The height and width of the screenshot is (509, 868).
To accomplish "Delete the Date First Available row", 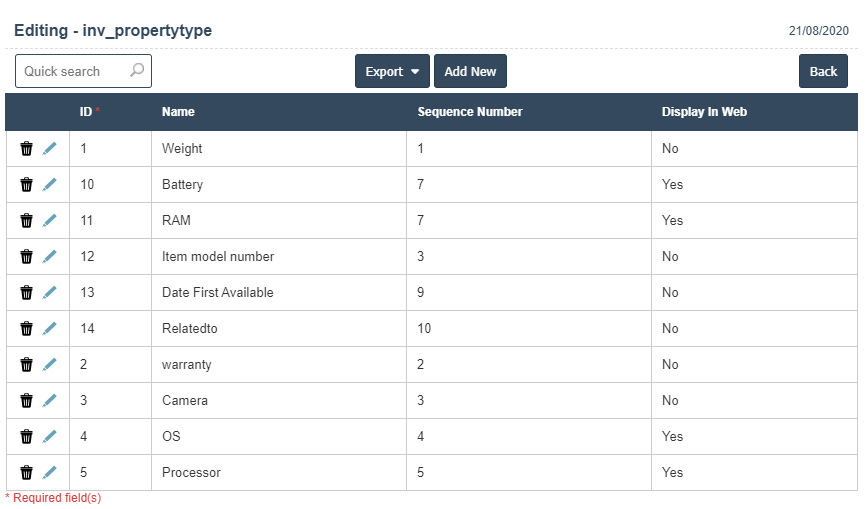I will coord(27,292).
